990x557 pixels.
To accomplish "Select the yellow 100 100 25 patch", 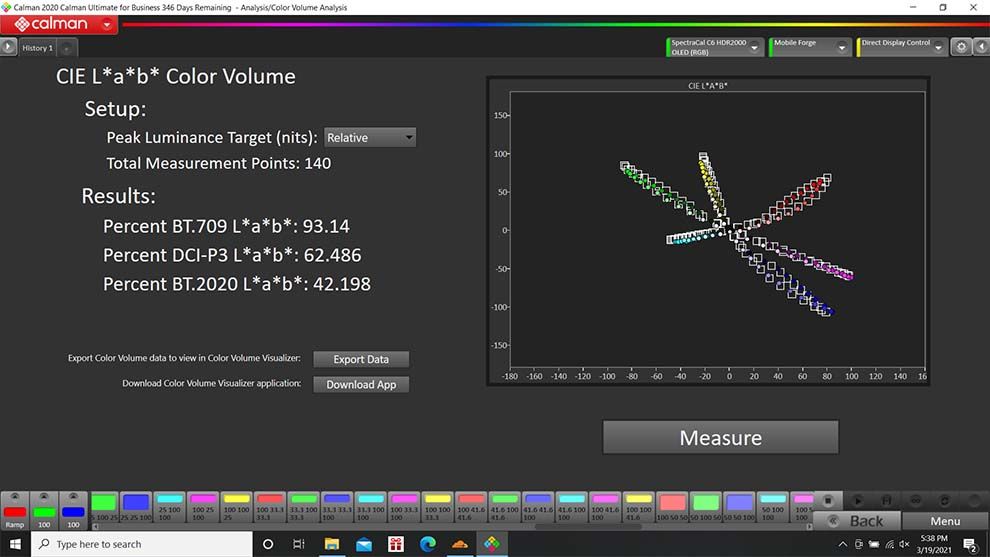I will click(x=237, y=508).
